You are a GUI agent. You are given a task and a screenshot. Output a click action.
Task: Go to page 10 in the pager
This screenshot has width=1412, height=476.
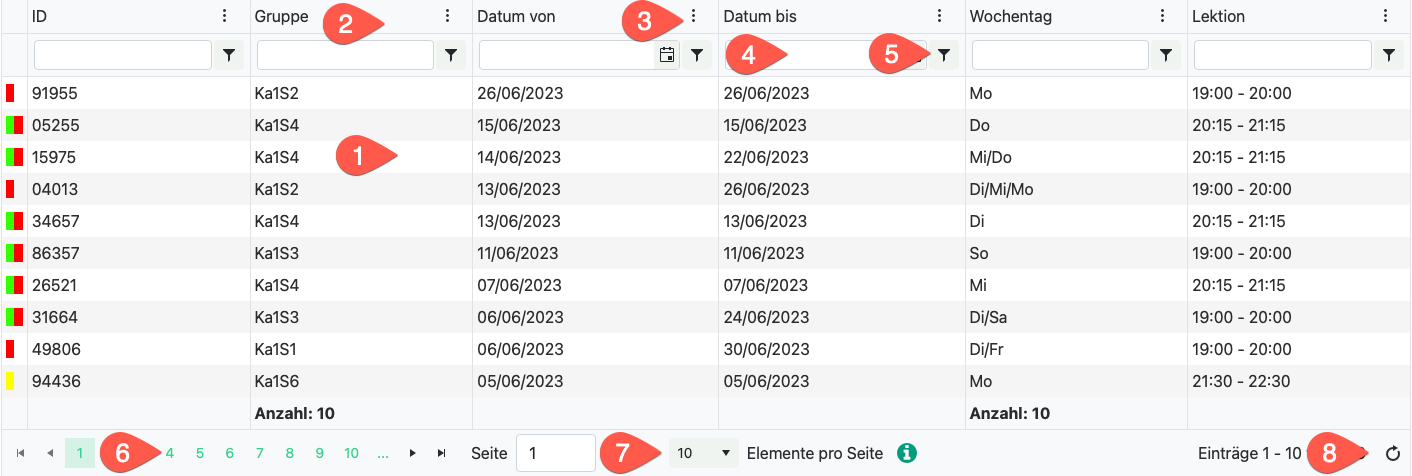click(x=351, y=453)
